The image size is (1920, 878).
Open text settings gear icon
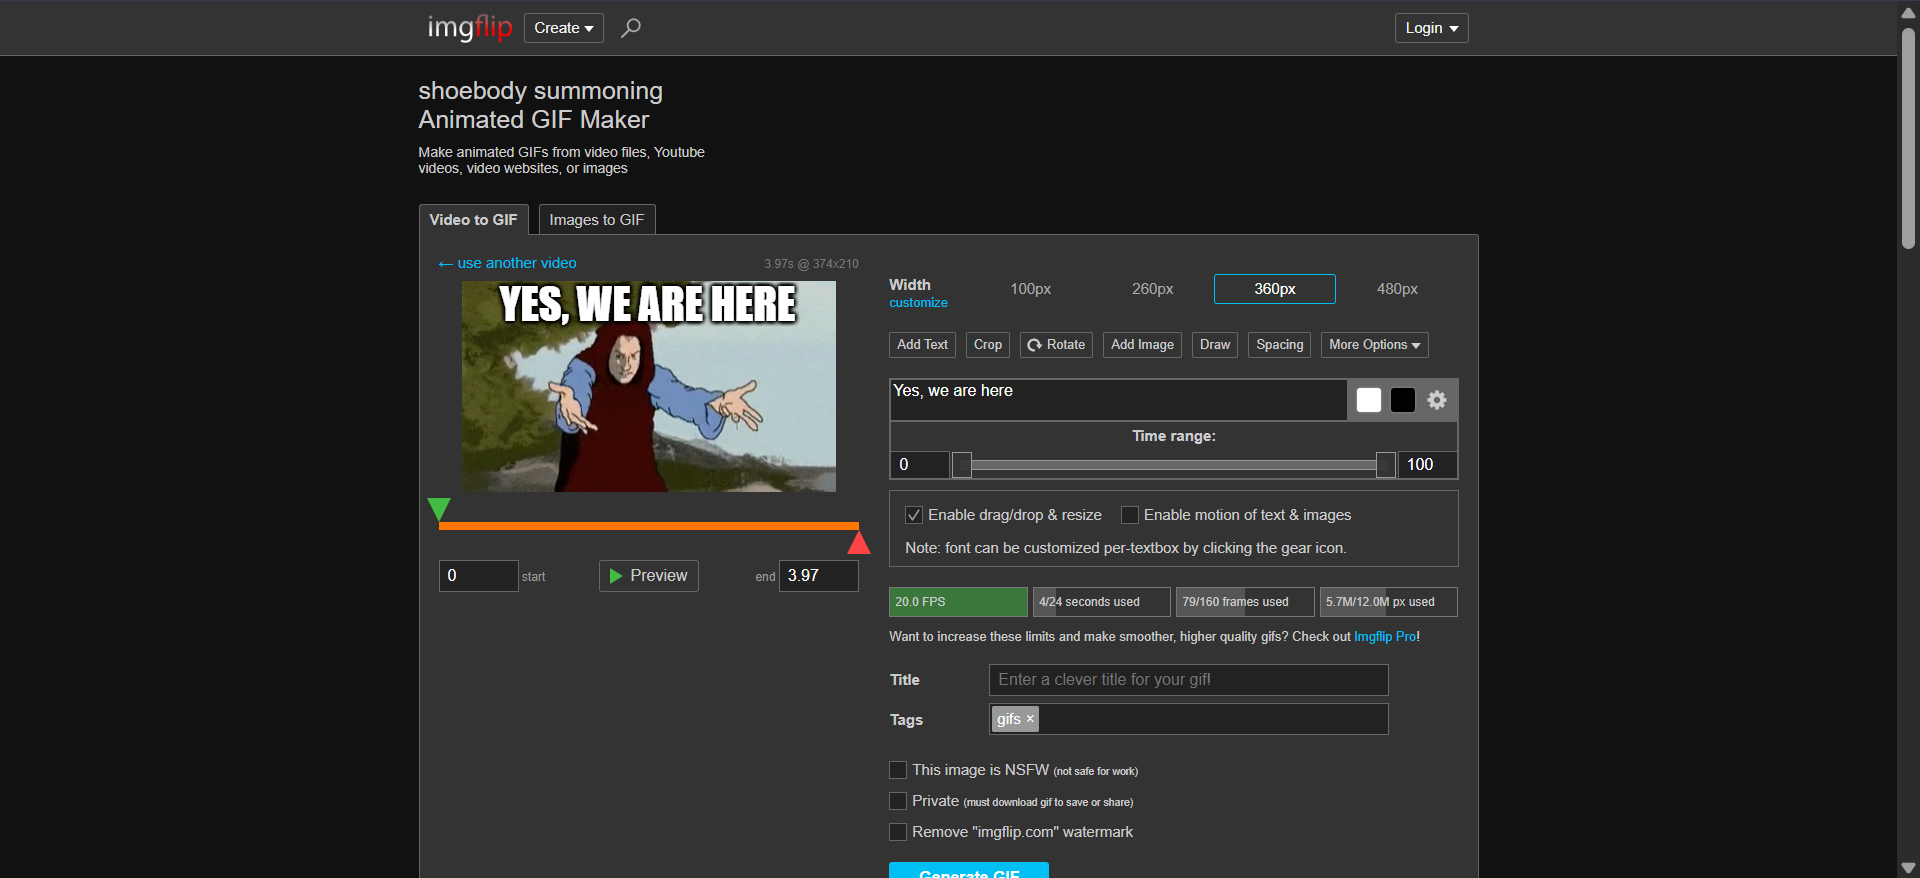[x=1437, y=400]
